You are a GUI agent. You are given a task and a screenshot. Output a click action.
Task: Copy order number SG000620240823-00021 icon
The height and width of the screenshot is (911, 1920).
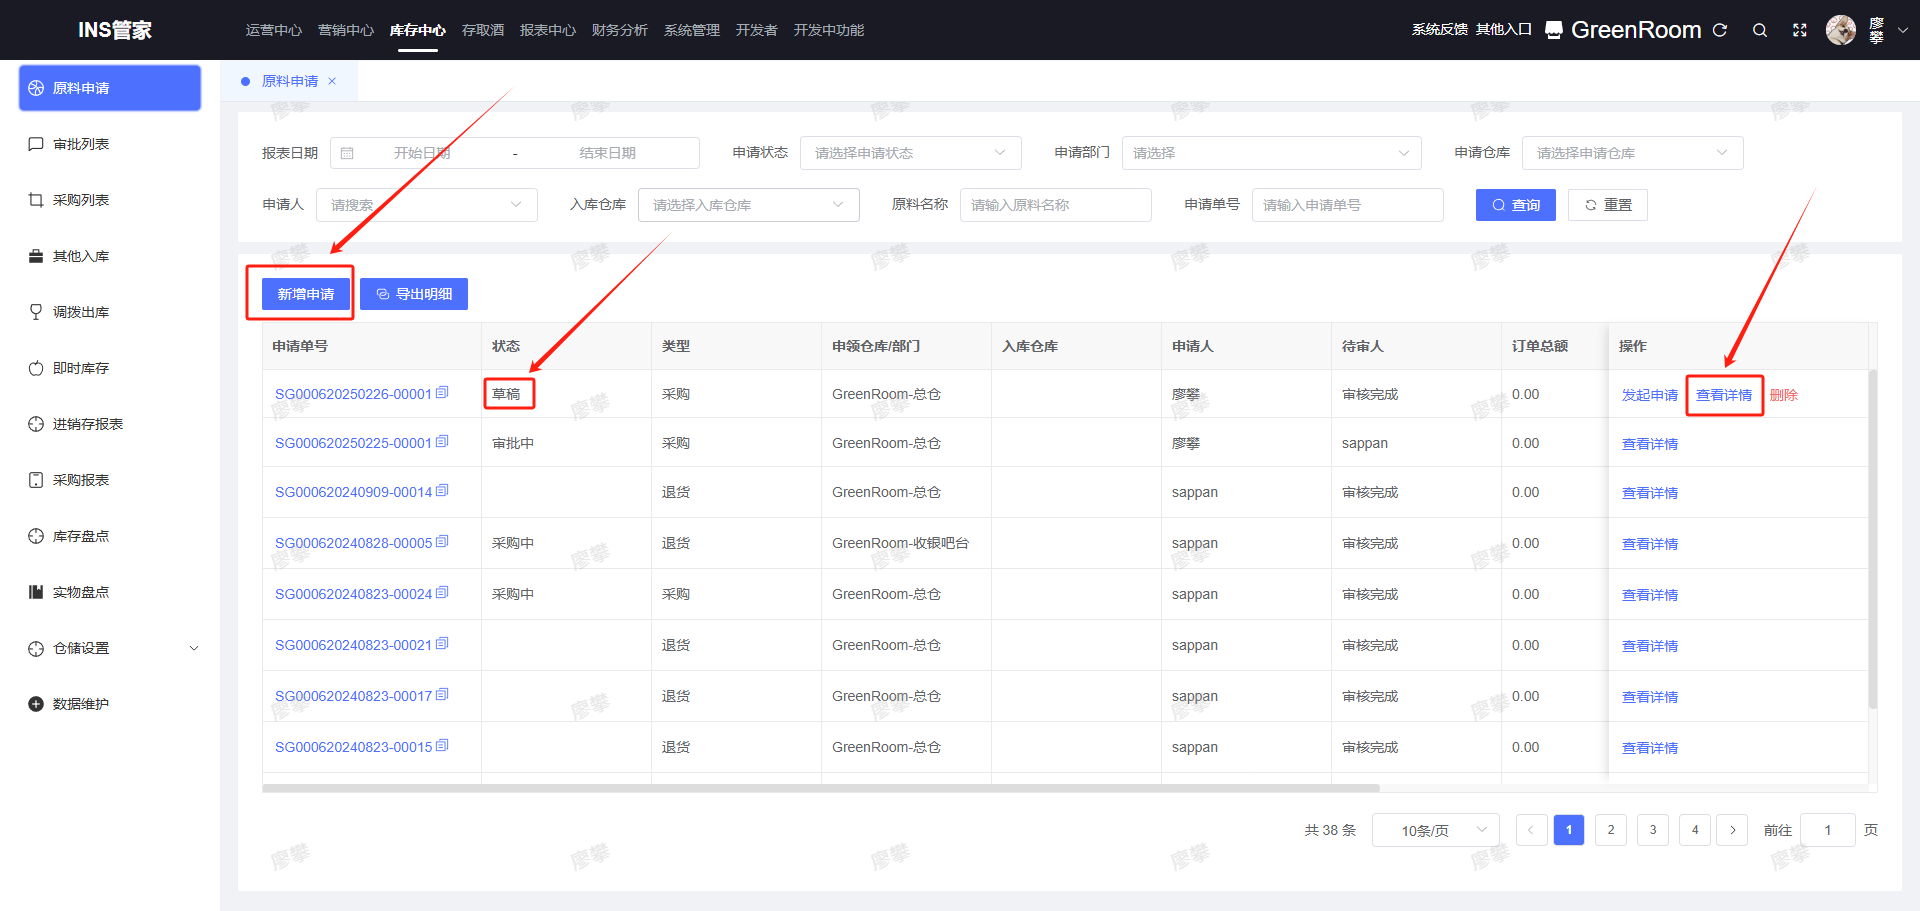pyautogui.click(x=442, y=644)
